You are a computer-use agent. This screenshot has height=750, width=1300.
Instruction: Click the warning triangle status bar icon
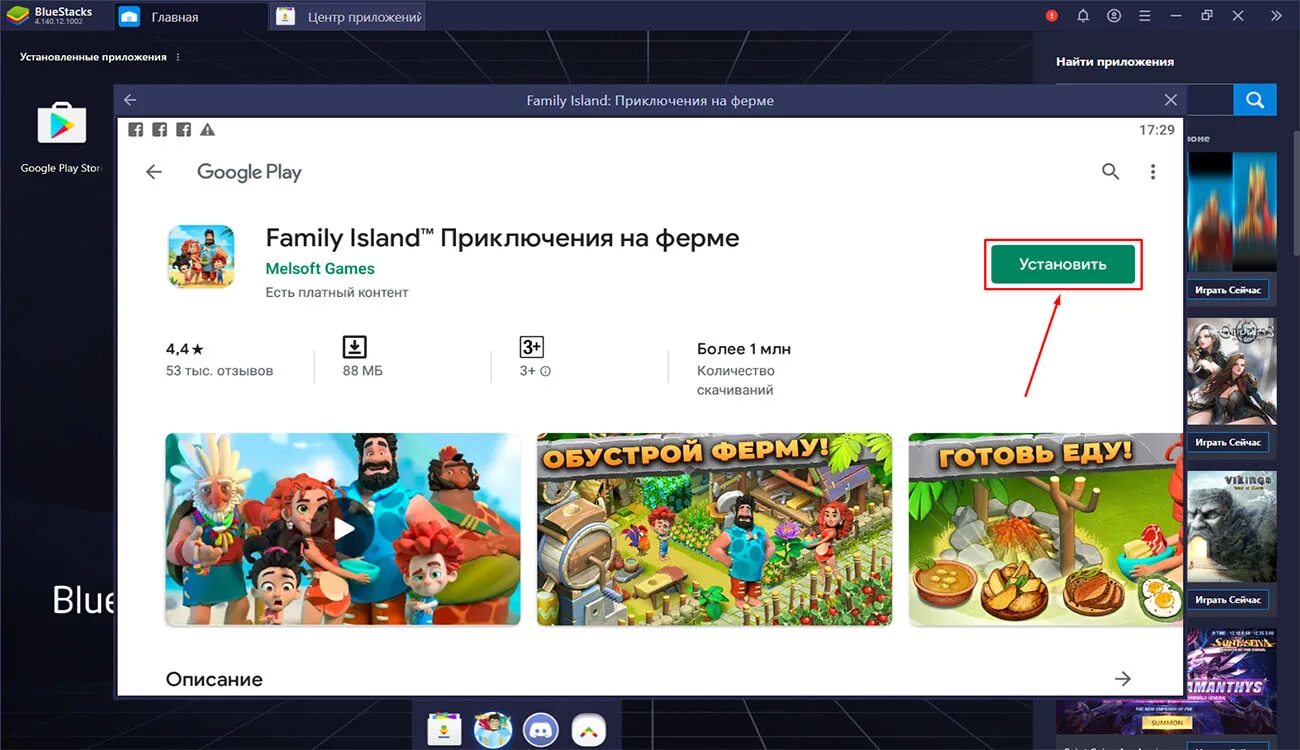207,130
